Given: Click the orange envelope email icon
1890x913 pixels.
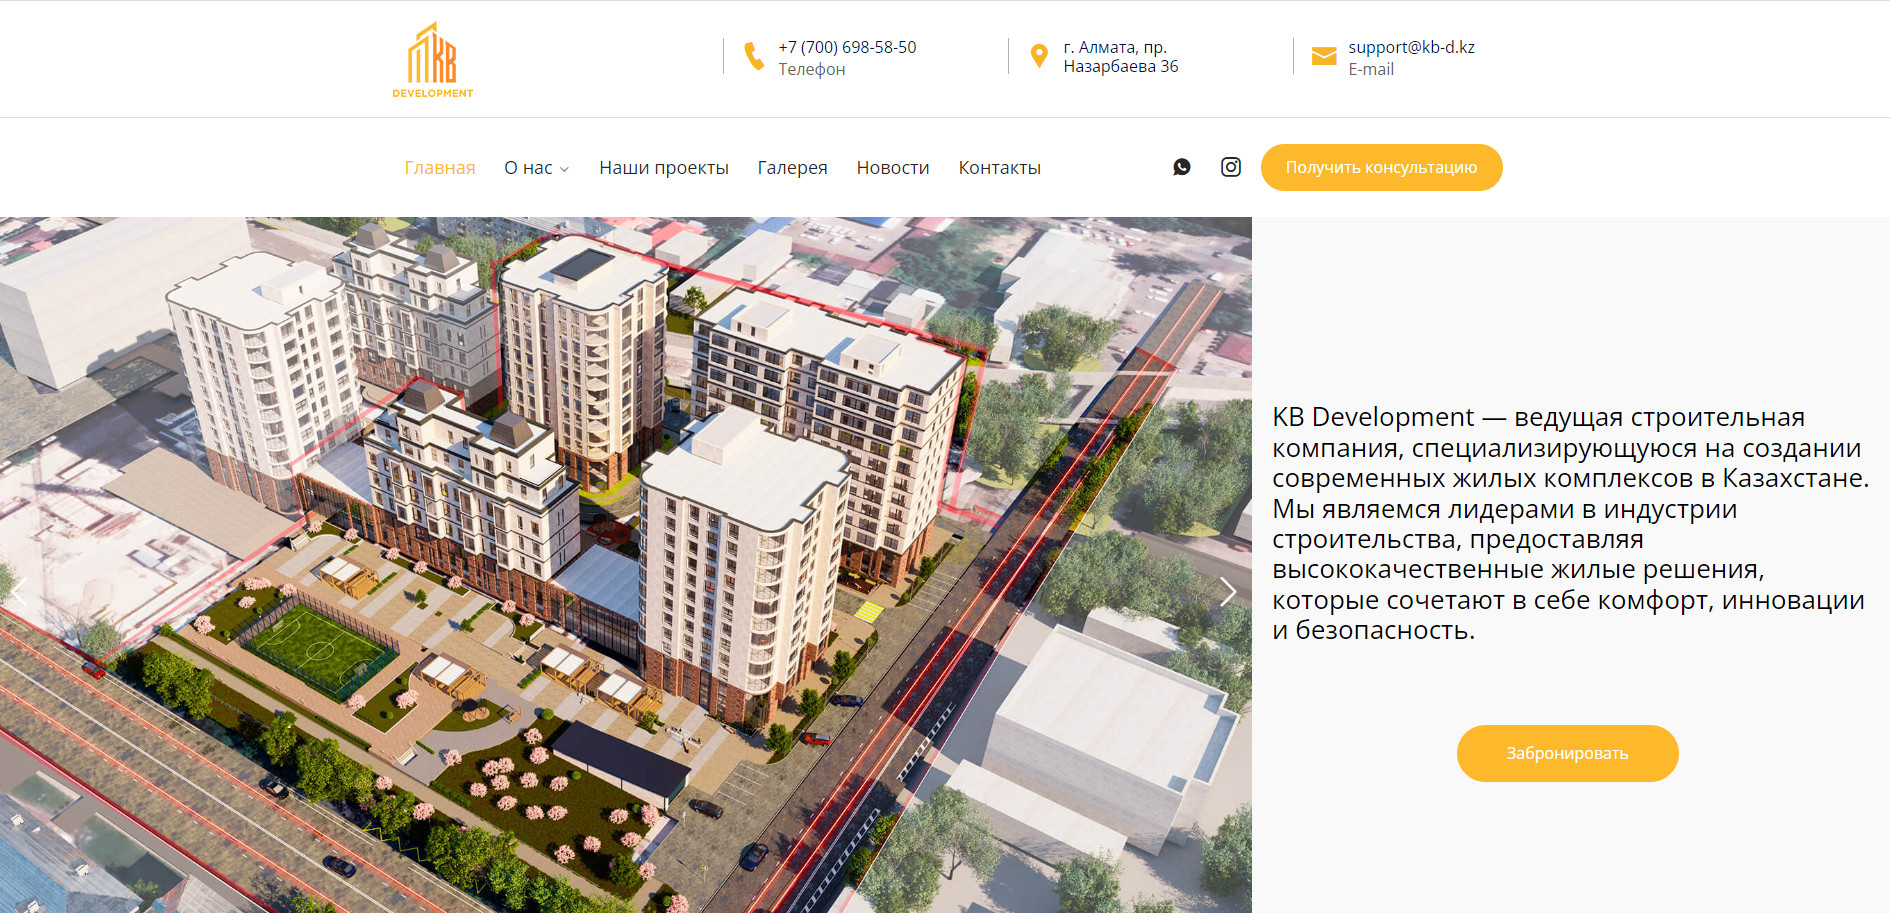Looking at the screenshot, I should (1324, 56).
